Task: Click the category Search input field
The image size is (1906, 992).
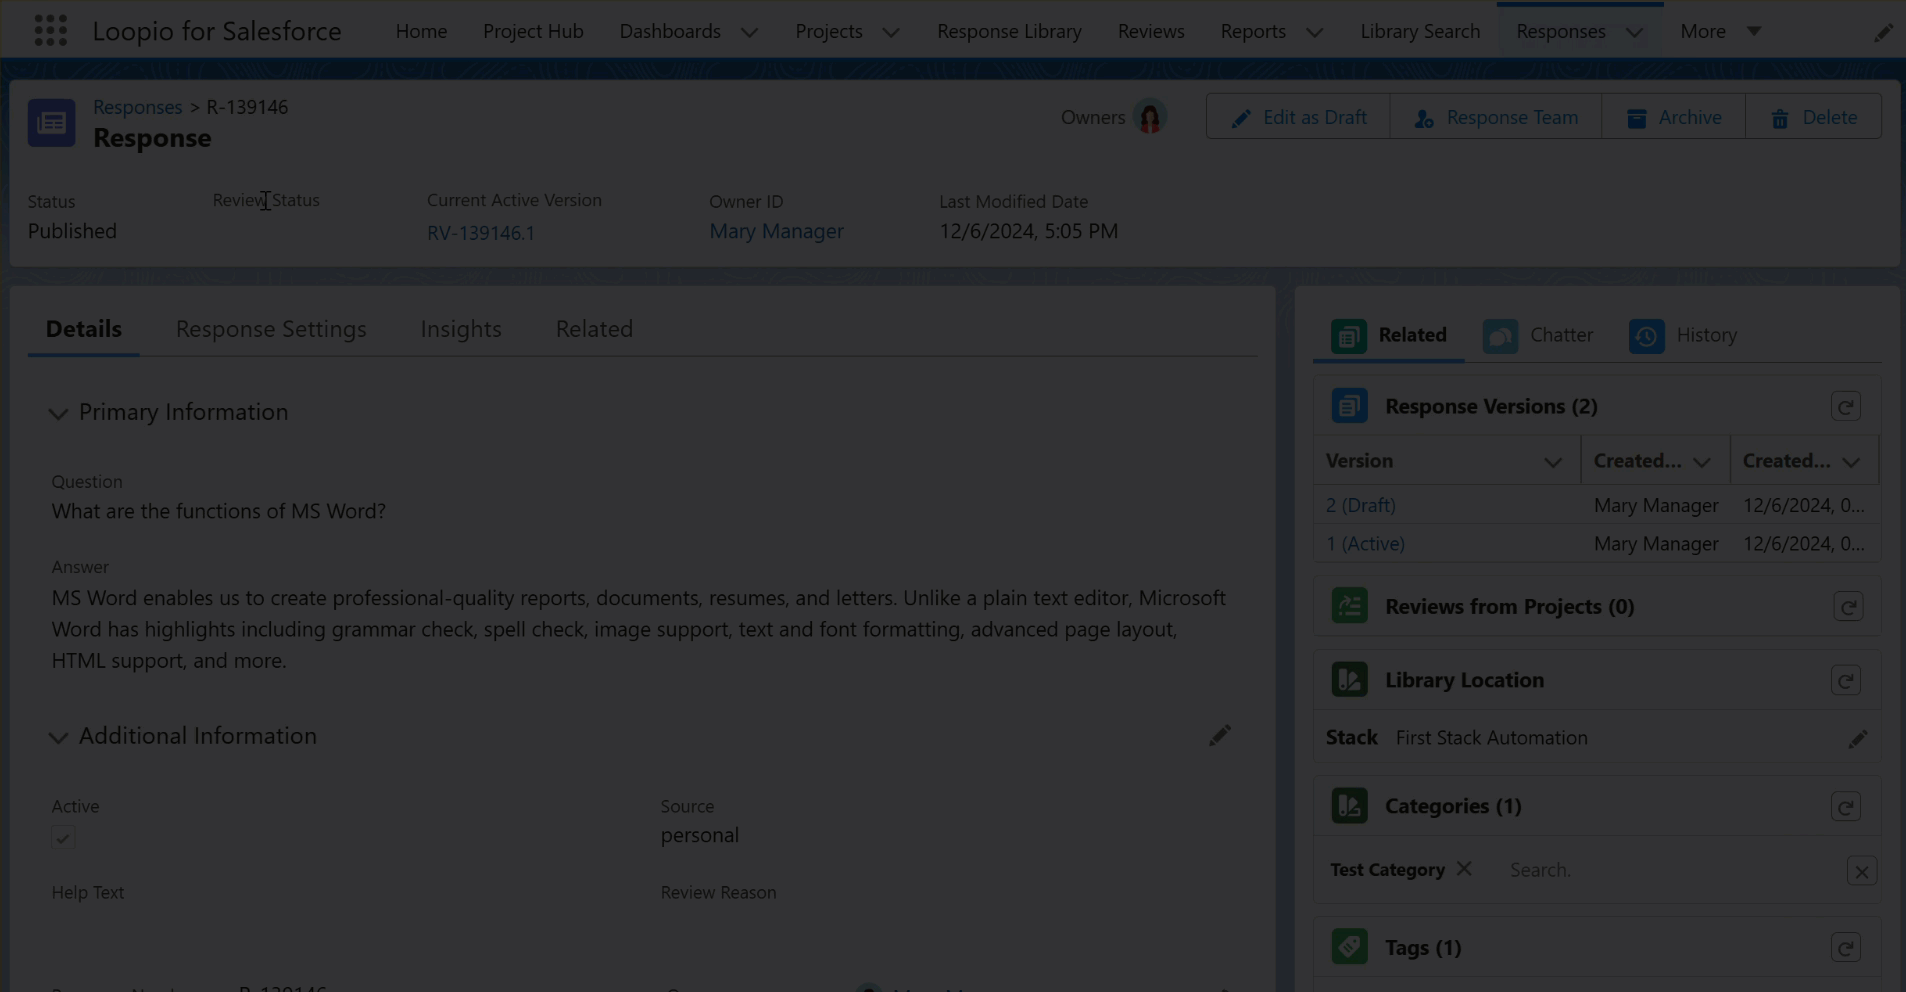Action: [x=1670, y=870]
